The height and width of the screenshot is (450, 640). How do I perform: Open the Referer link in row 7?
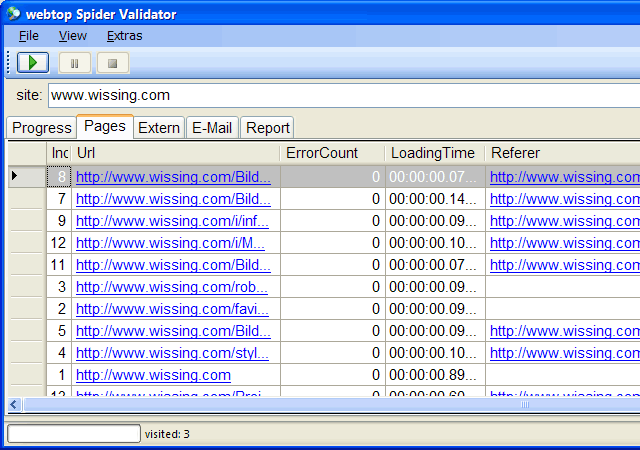tap(565, 199)
